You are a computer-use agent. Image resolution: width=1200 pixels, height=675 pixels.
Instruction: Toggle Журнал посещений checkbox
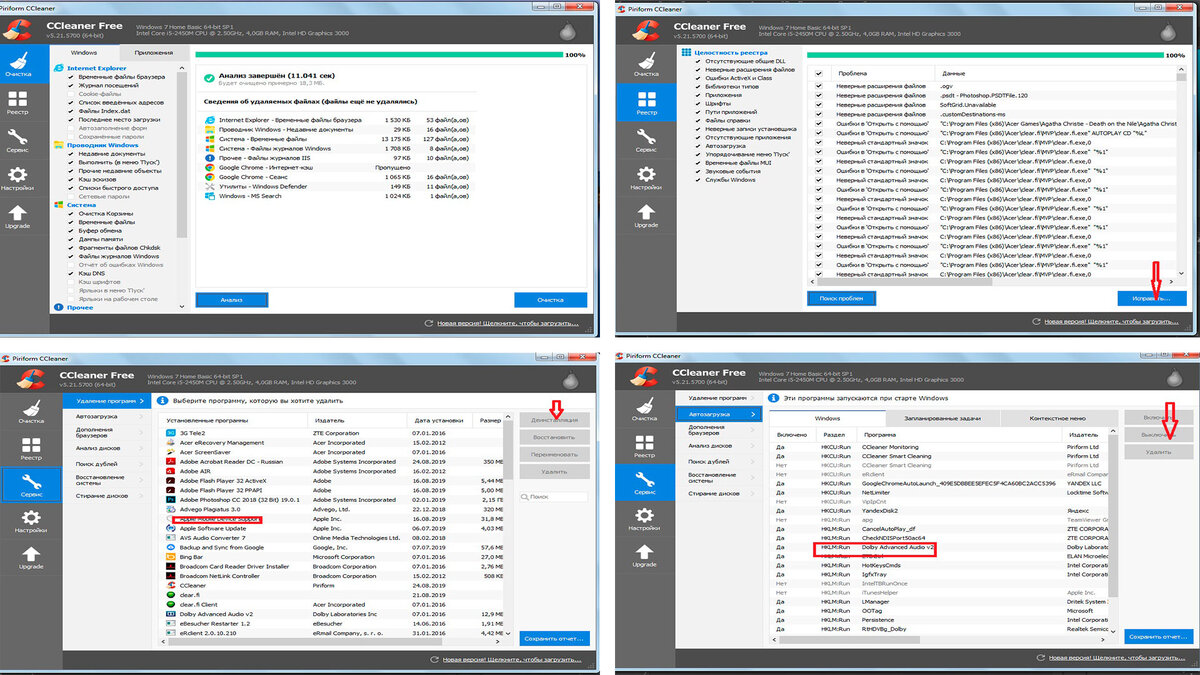click(70, 85)
